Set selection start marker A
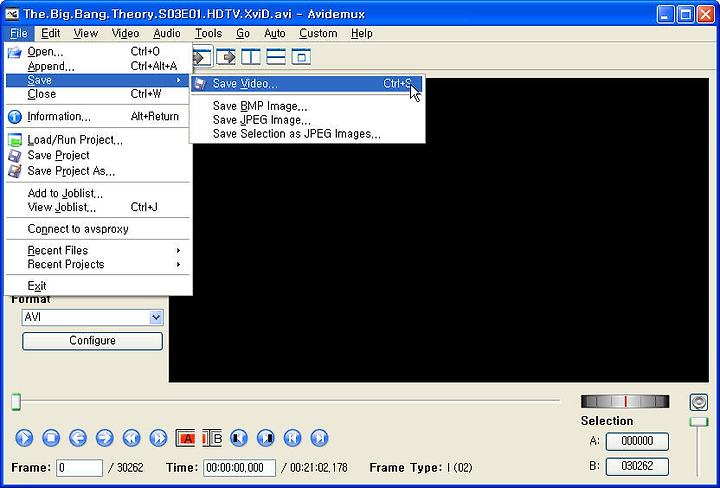The height and width of the screenshot is (488, 720). click(186, 438)
